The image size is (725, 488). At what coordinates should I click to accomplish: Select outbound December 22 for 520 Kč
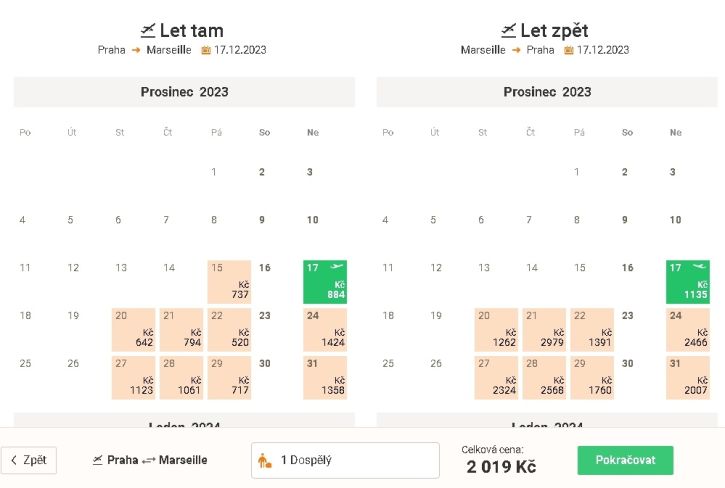point(229,330)
